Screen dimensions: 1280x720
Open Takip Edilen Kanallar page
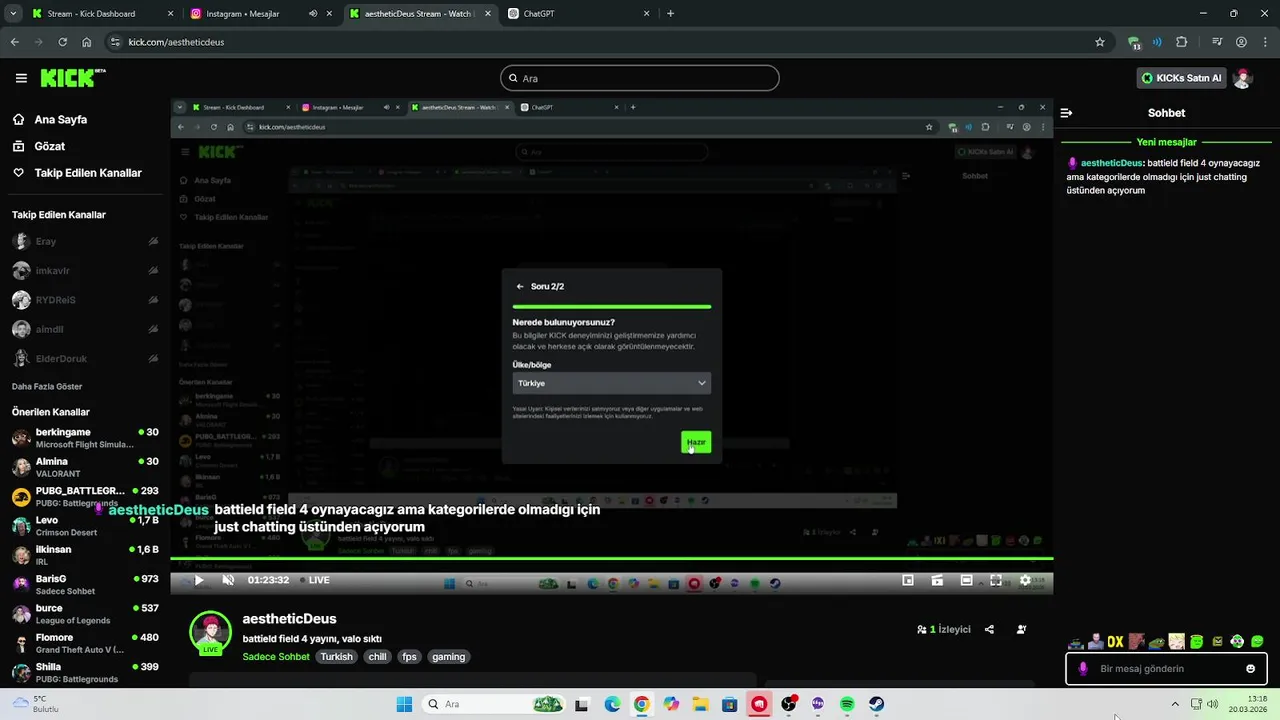pos(88,173)
